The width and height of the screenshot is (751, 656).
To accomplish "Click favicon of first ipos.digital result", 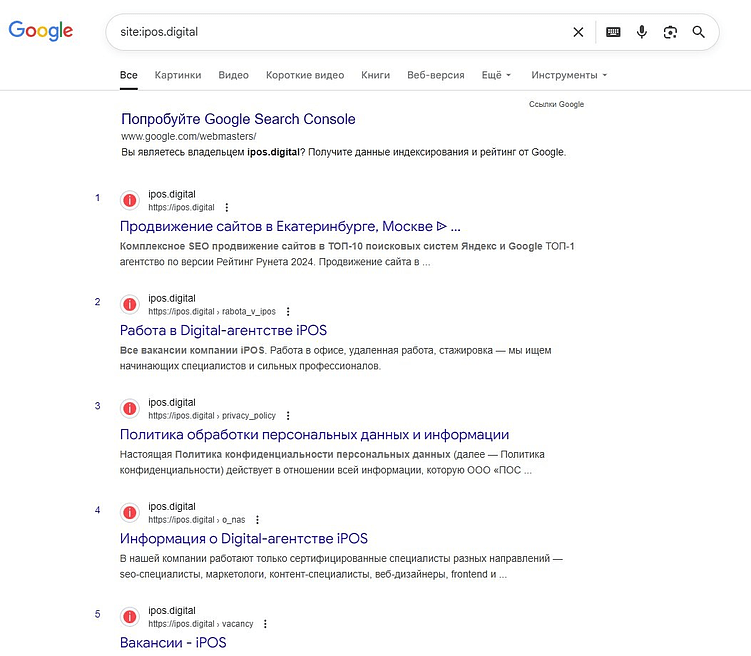I will click(130, 200).
